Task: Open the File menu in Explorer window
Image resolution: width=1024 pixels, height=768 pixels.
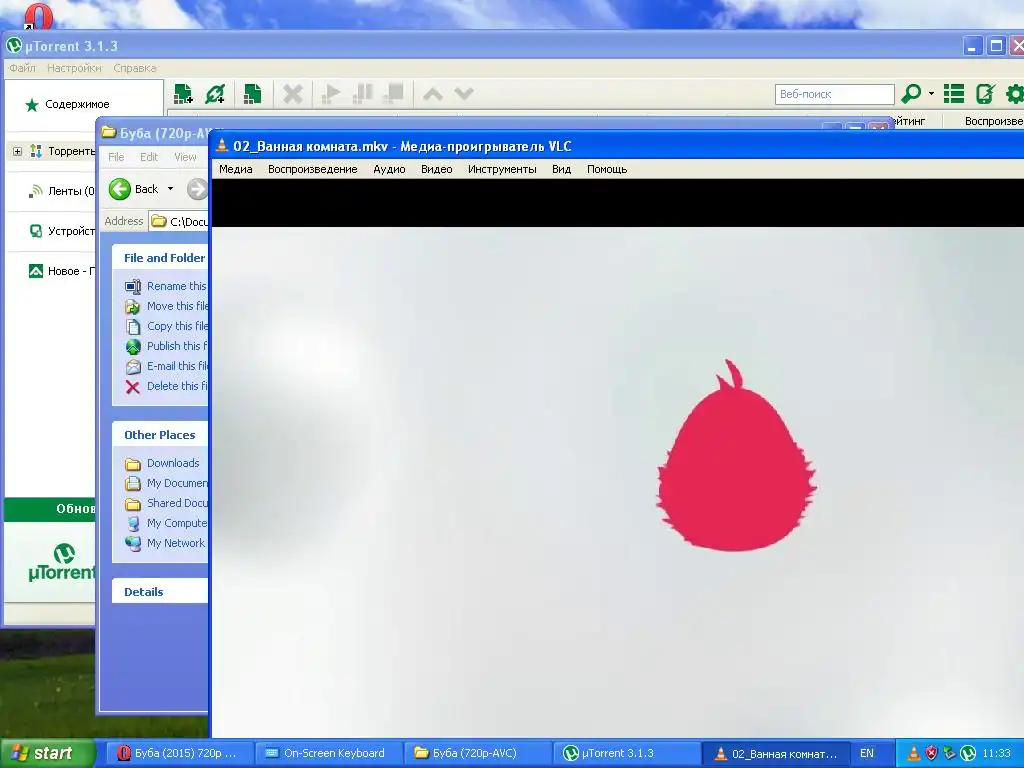Action: [x=116, y=157]
